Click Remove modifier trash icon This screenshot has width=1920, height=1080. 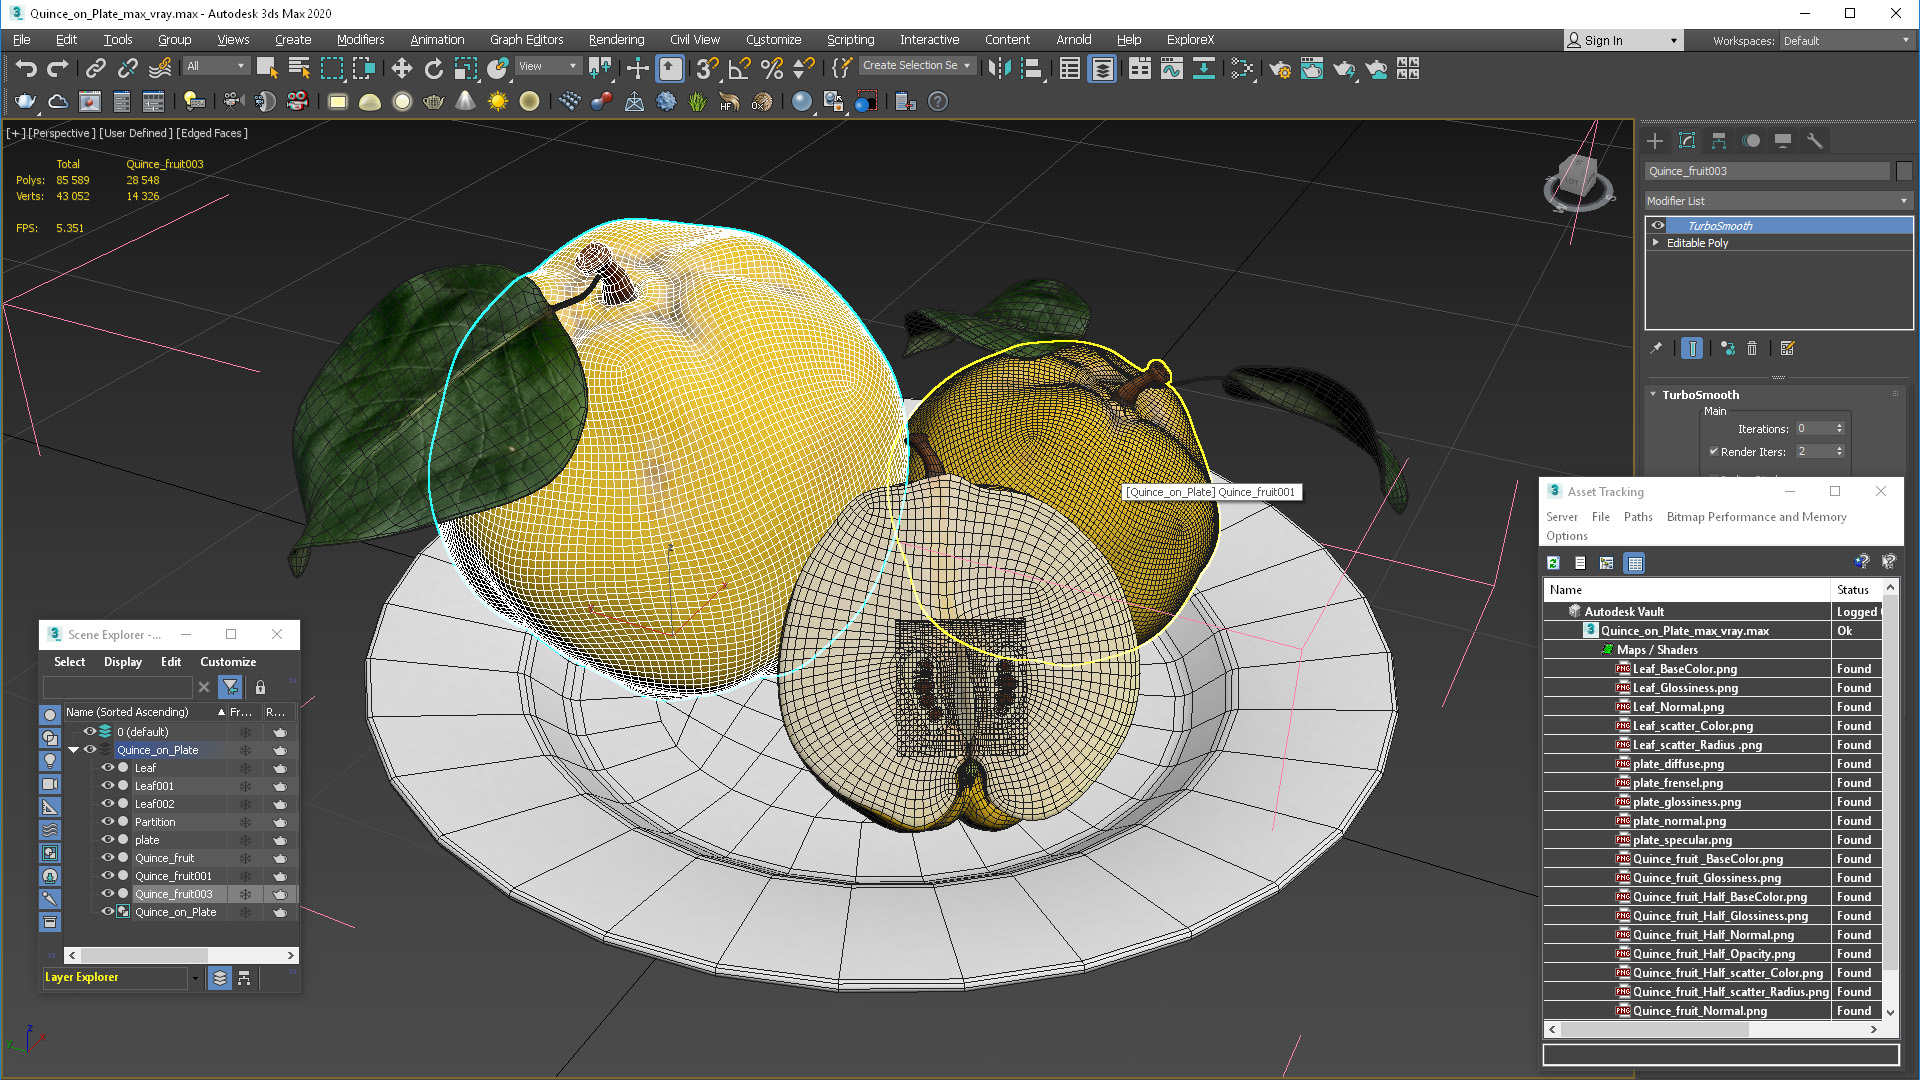click(x=1752, y=348)
